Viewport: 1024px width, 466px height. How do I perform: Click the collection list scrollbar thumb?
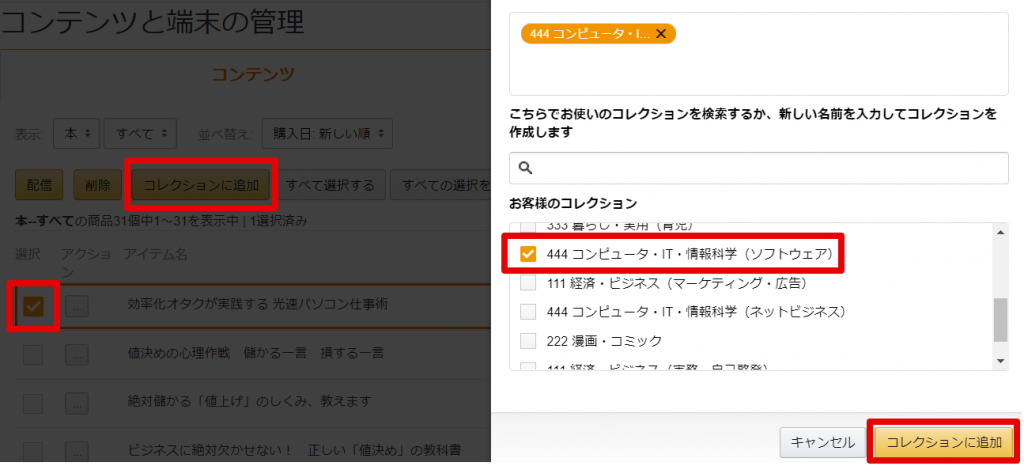[1000, 320]
